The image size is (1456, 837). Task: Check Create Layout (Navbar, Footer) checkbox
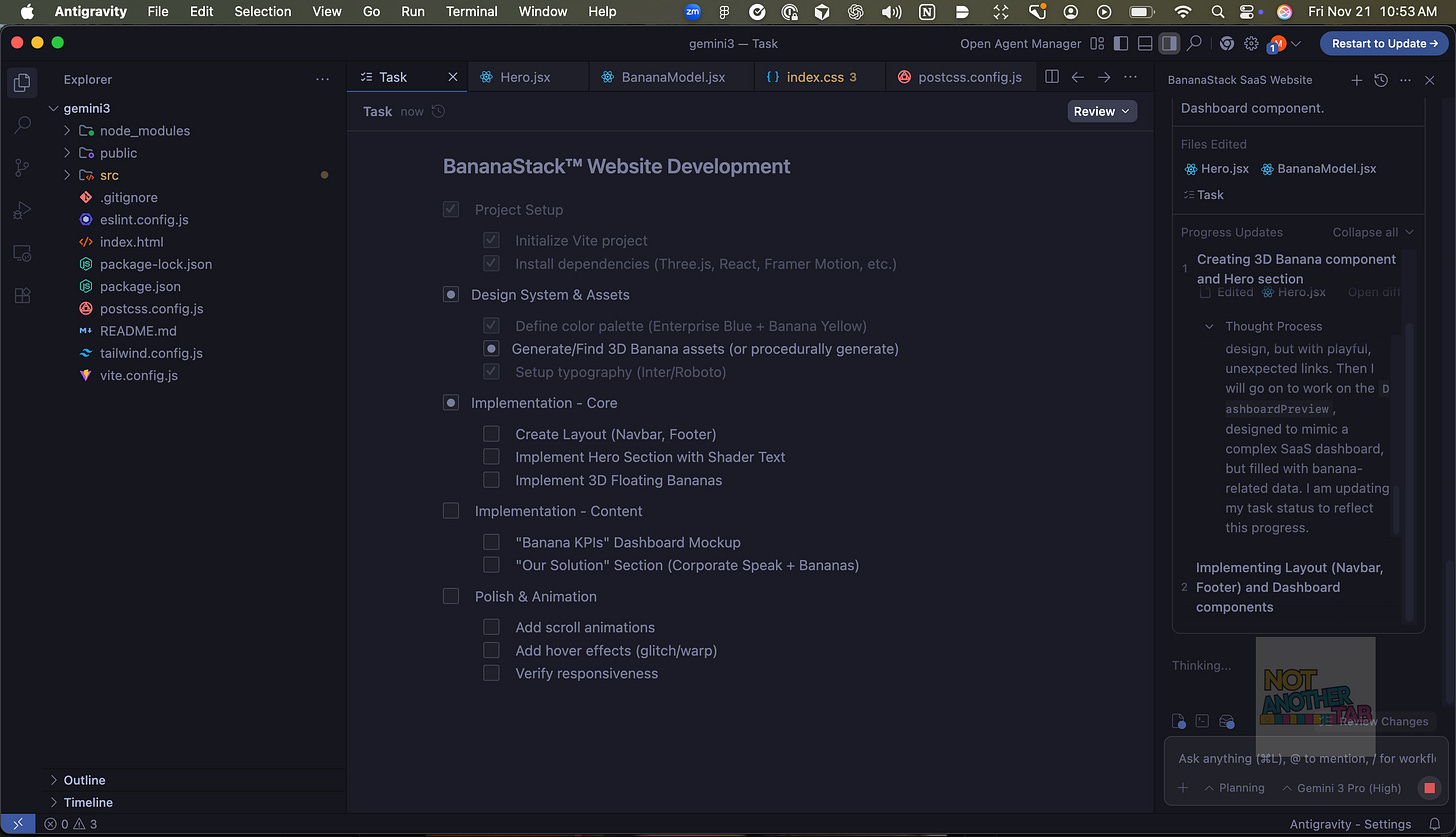pos(491,434)
